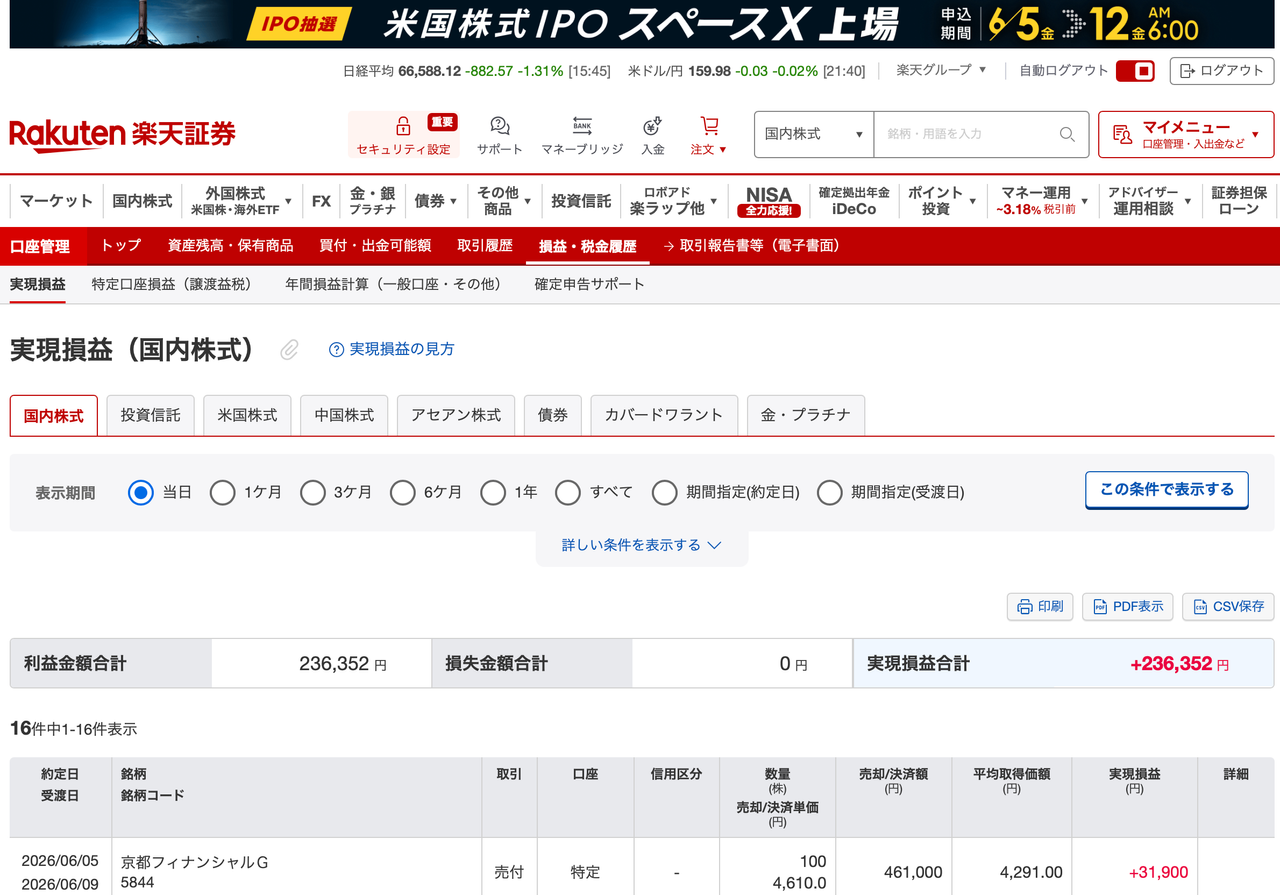The width and height of the screenshot is (1280, 895).
Task: Switch to 確定申告サポート sub-tab
Action: pyautogui.click(x=590, y=284)
